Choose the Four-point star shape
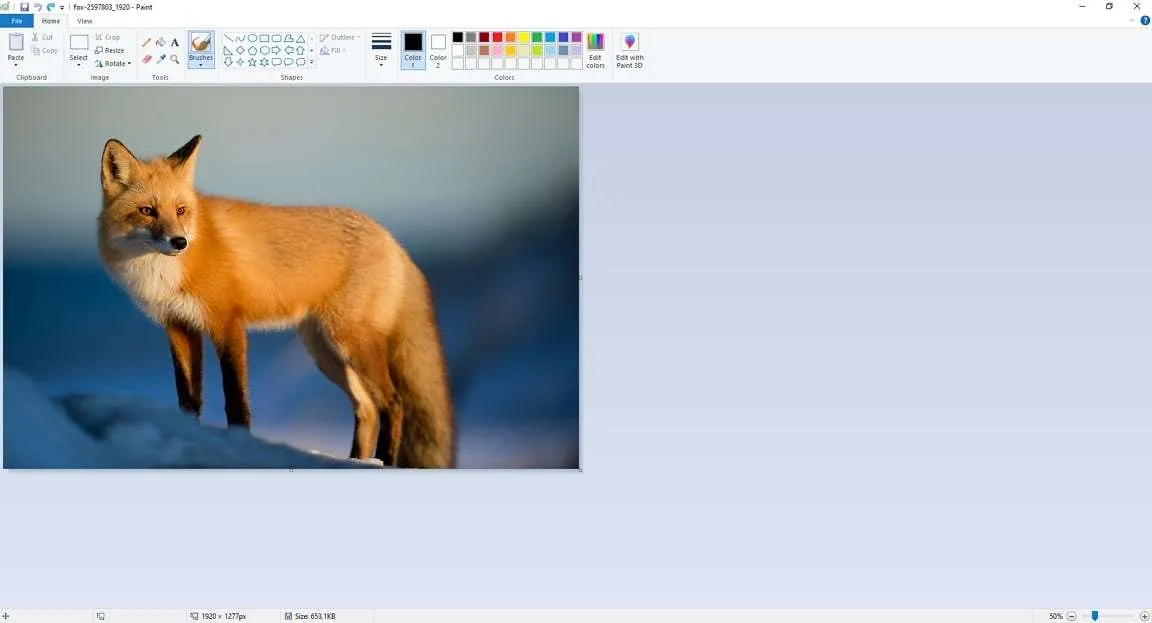This screenshot has height=623, width=1152. (240, 62)
